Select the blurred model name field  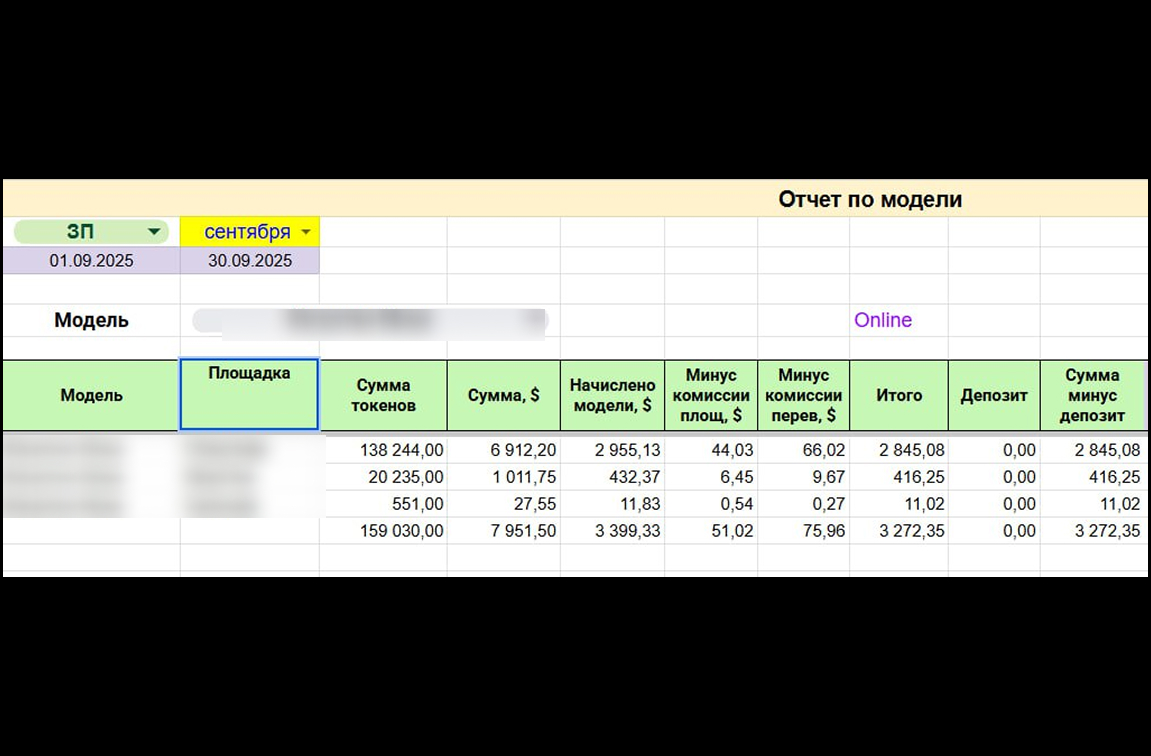pos(370,321)
